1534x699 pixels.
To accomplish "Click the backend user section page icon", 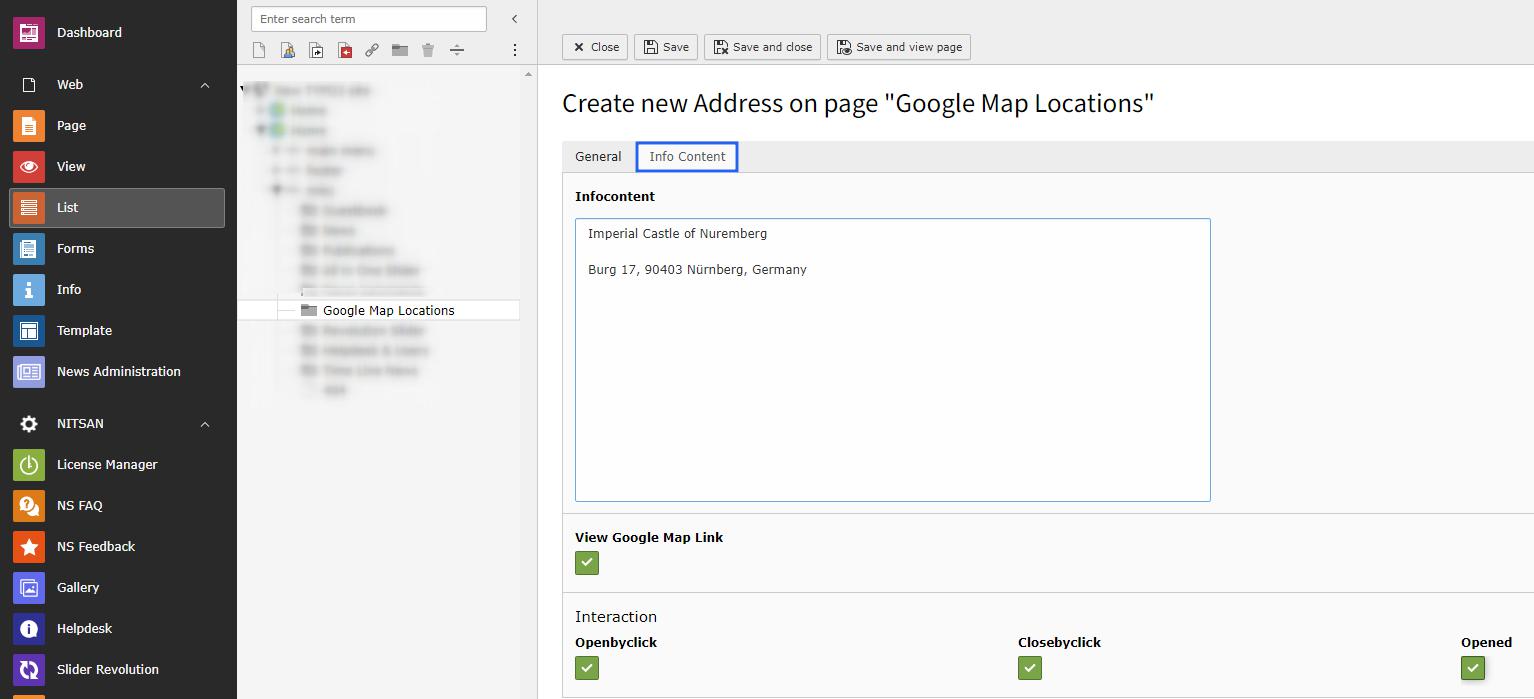I will [x=288, y=50].
